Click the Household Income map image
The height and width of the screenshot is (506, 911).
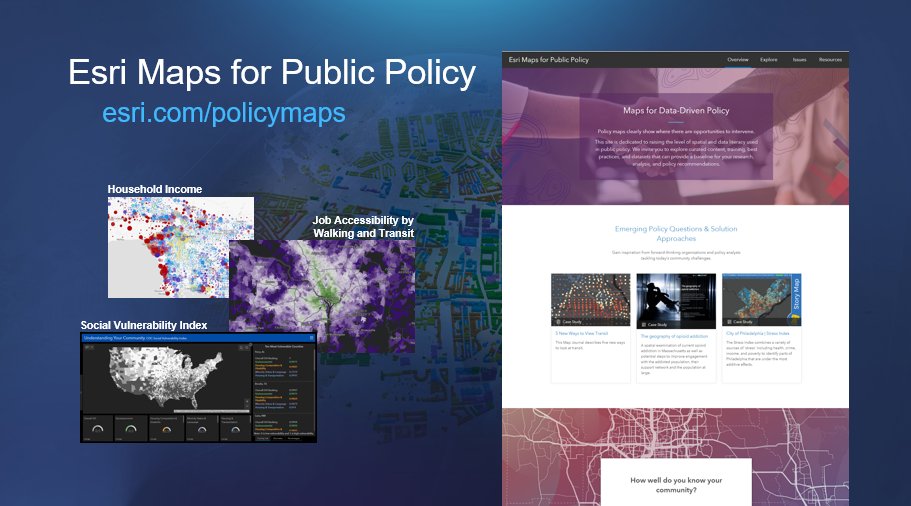point(168,247)
